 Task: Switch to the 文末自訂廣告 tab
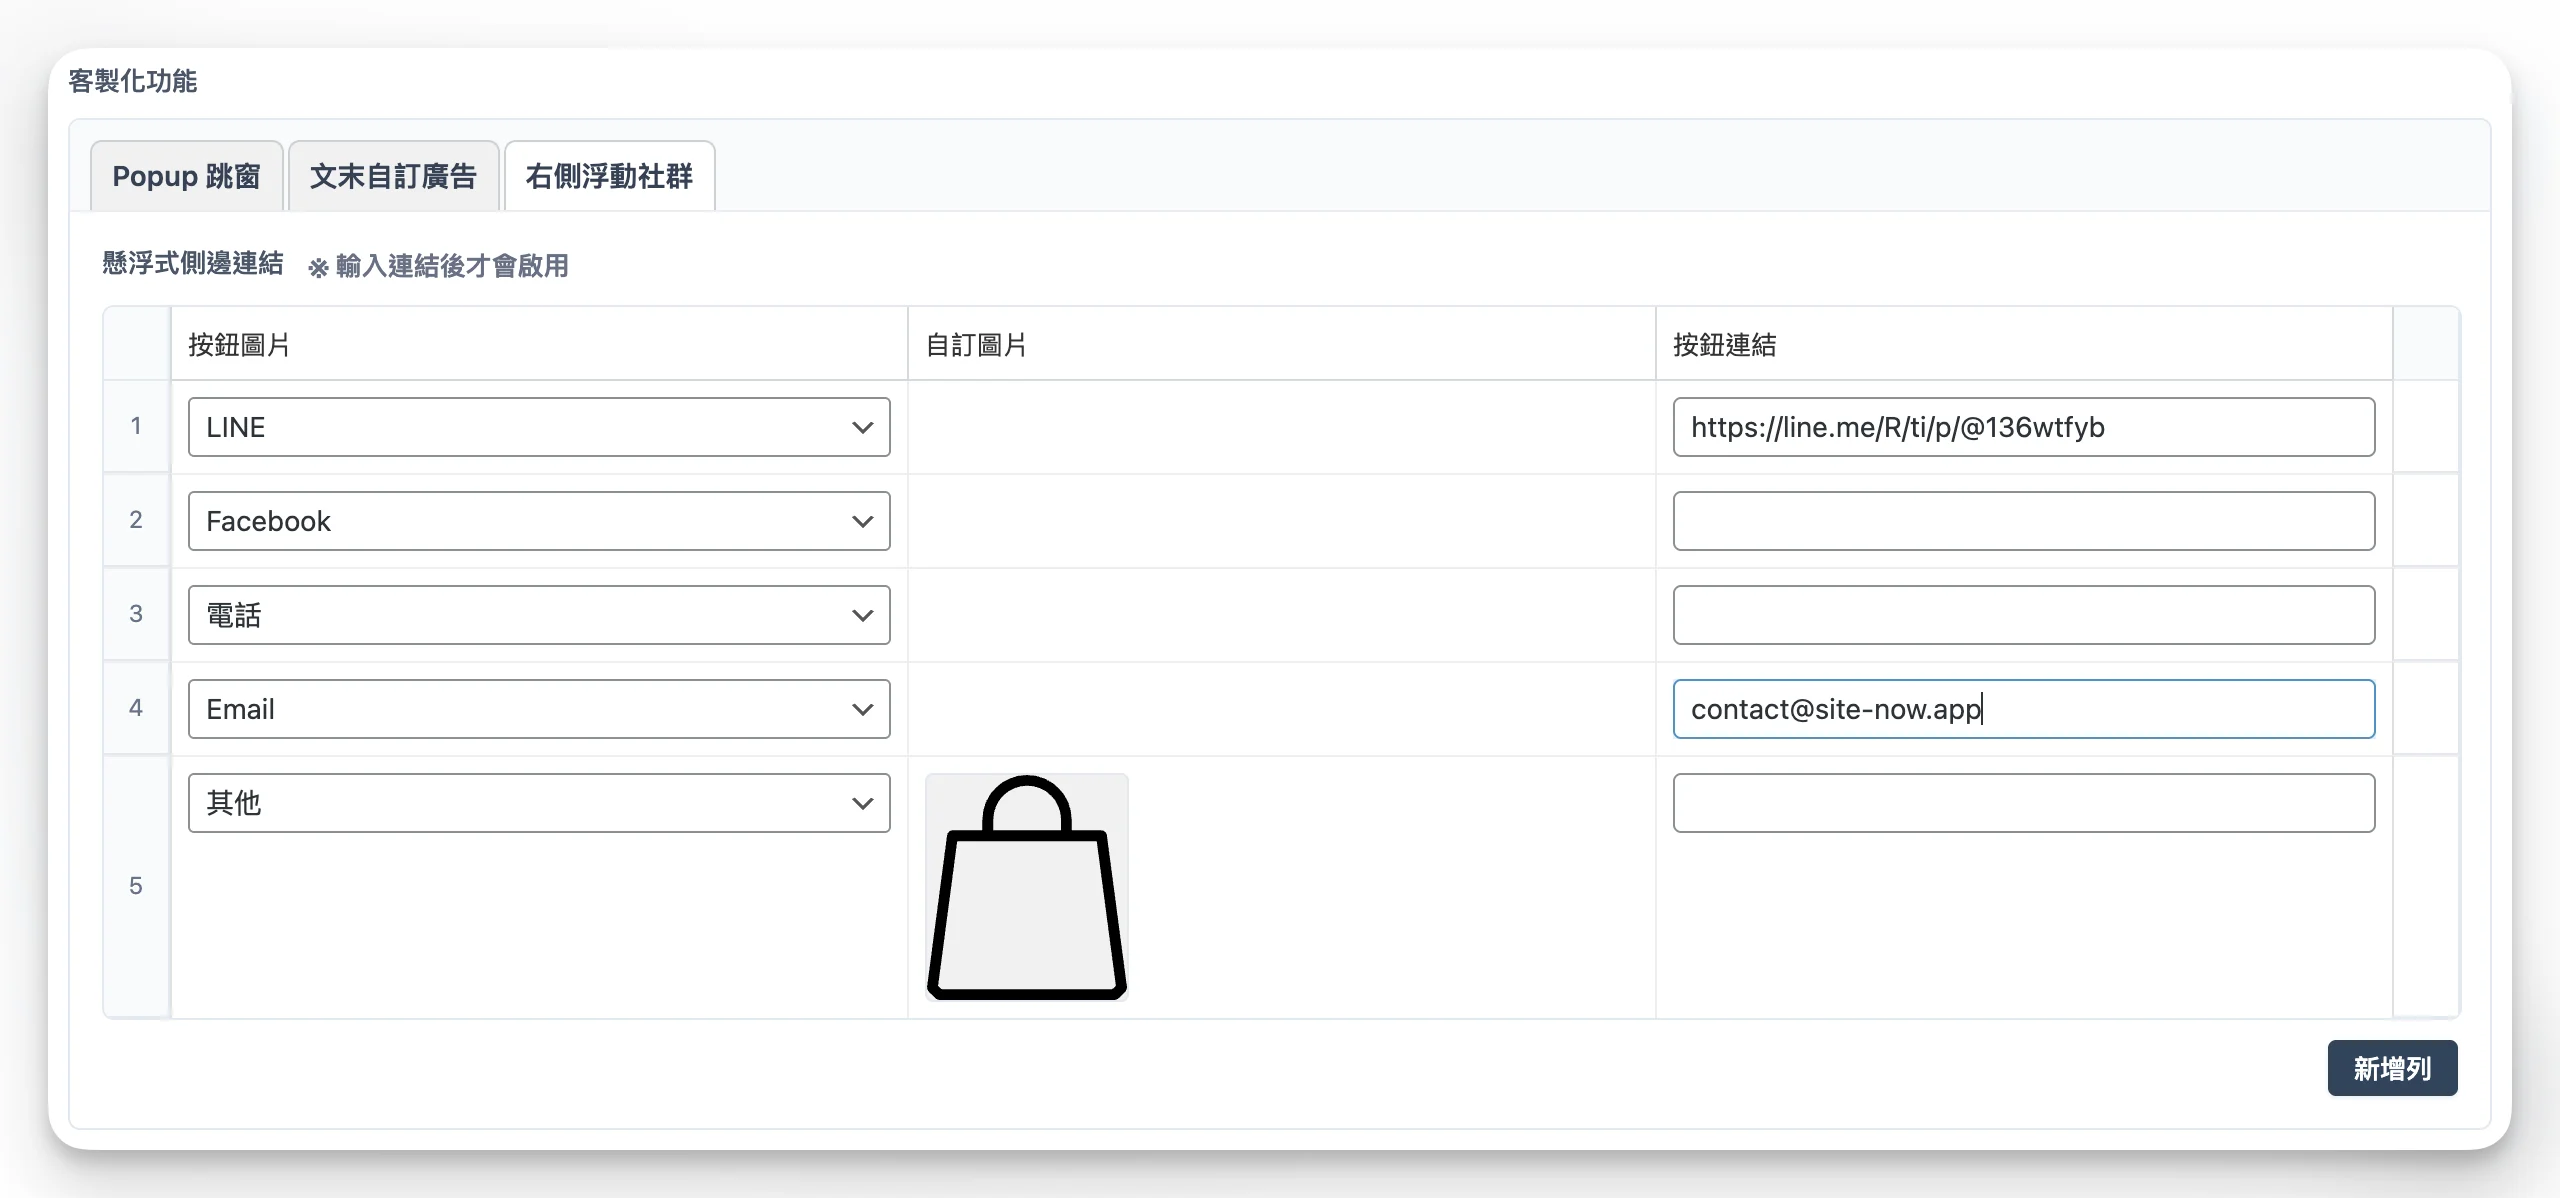(x=393, y=177)
